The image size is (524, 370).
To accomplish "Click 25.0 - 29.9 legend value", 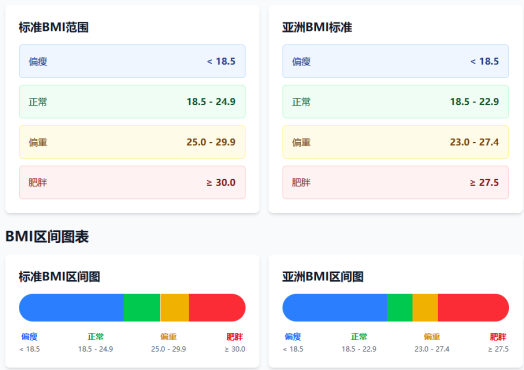I will (x=168, y=349).
